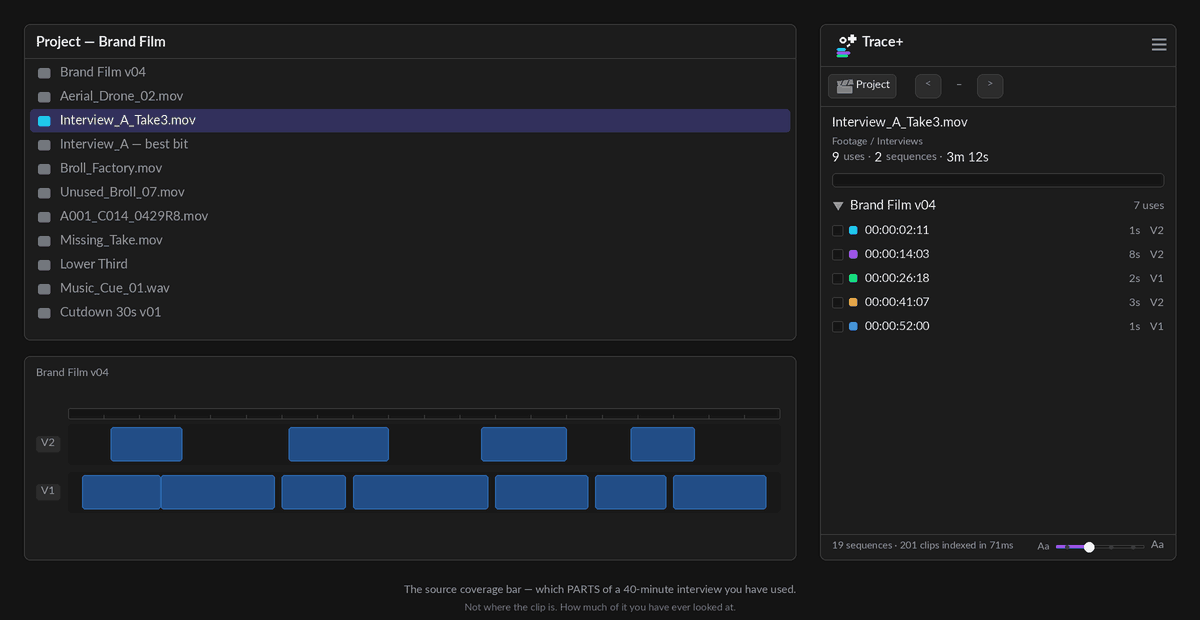
Task: Click the purple swatch beside 00:00:14:03
Action: click(x=853, y=255)
